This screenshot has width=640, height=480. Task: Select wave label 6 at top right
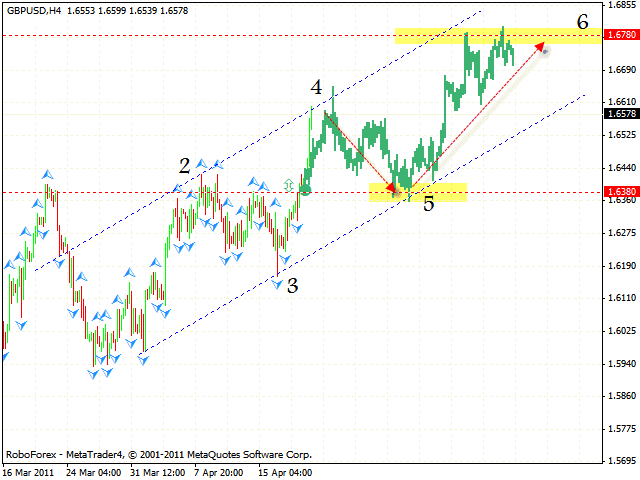tap(583, 21)
